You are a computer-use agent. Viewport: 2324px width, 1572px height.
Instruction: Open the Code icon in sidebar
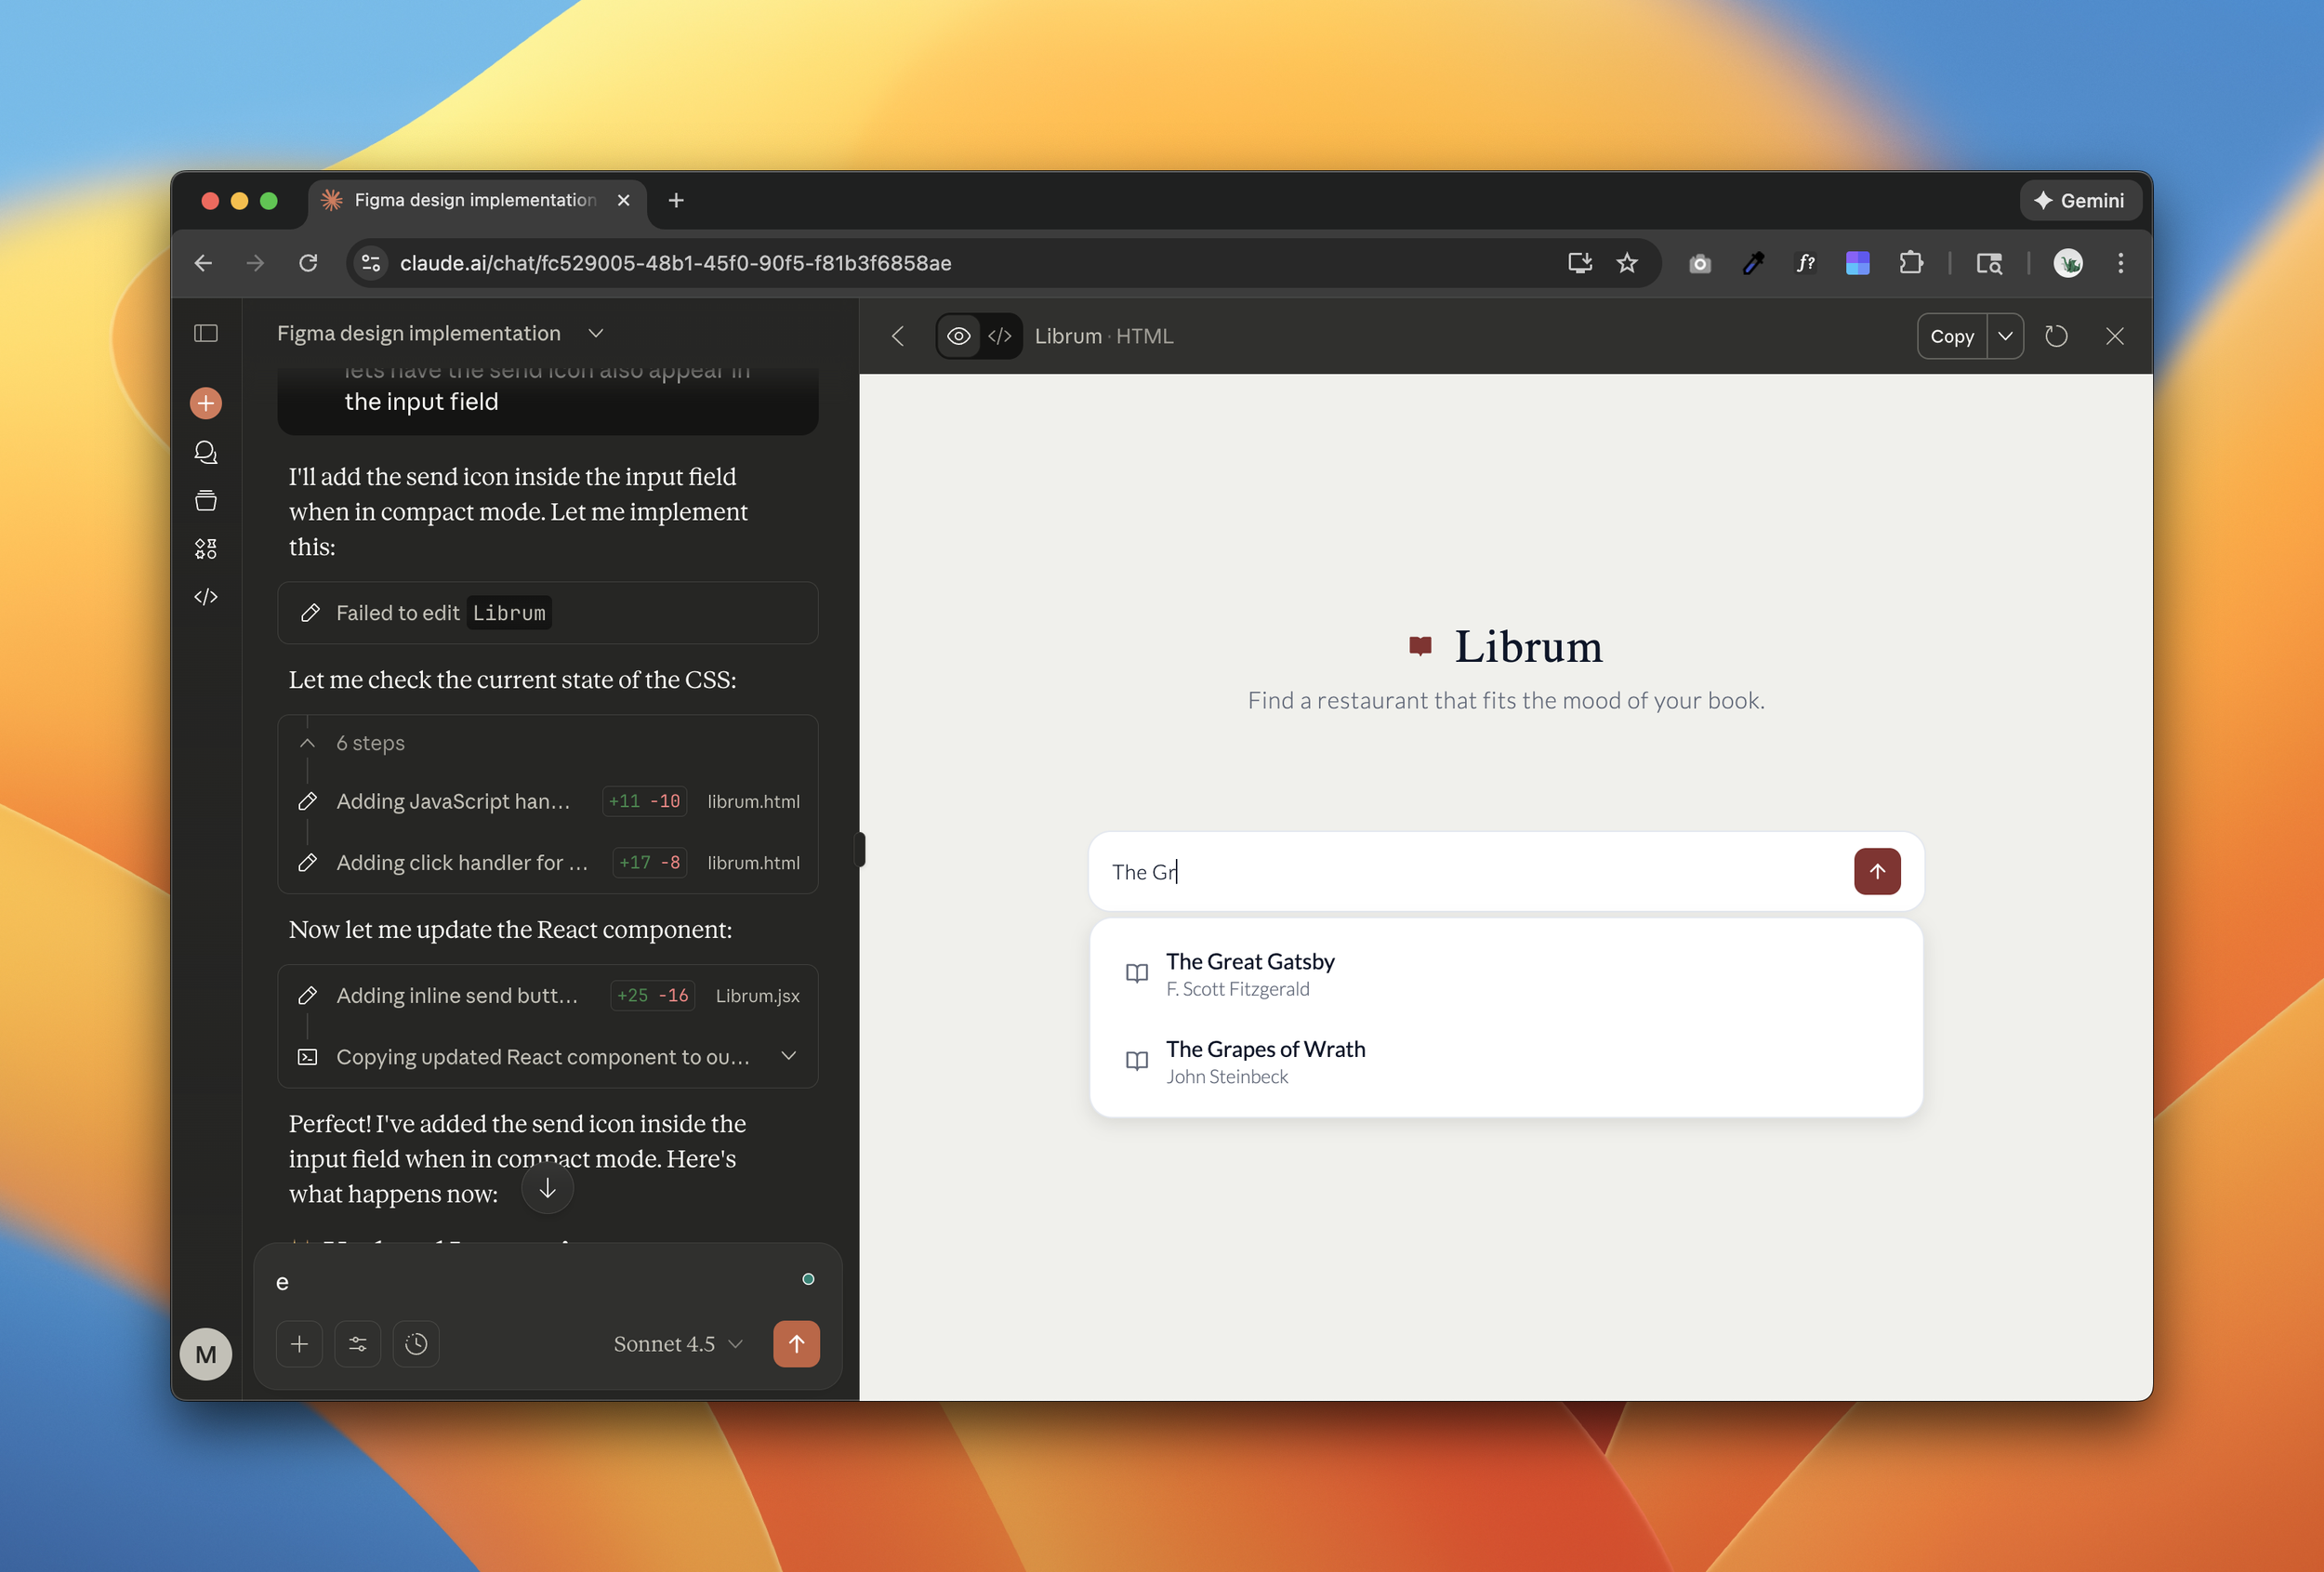tap(206, 597)
